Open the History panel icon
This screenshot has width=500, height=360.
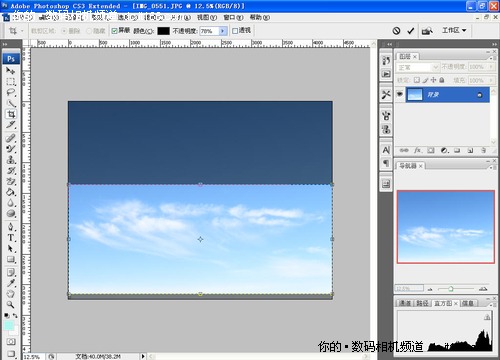tap(386, 61)
